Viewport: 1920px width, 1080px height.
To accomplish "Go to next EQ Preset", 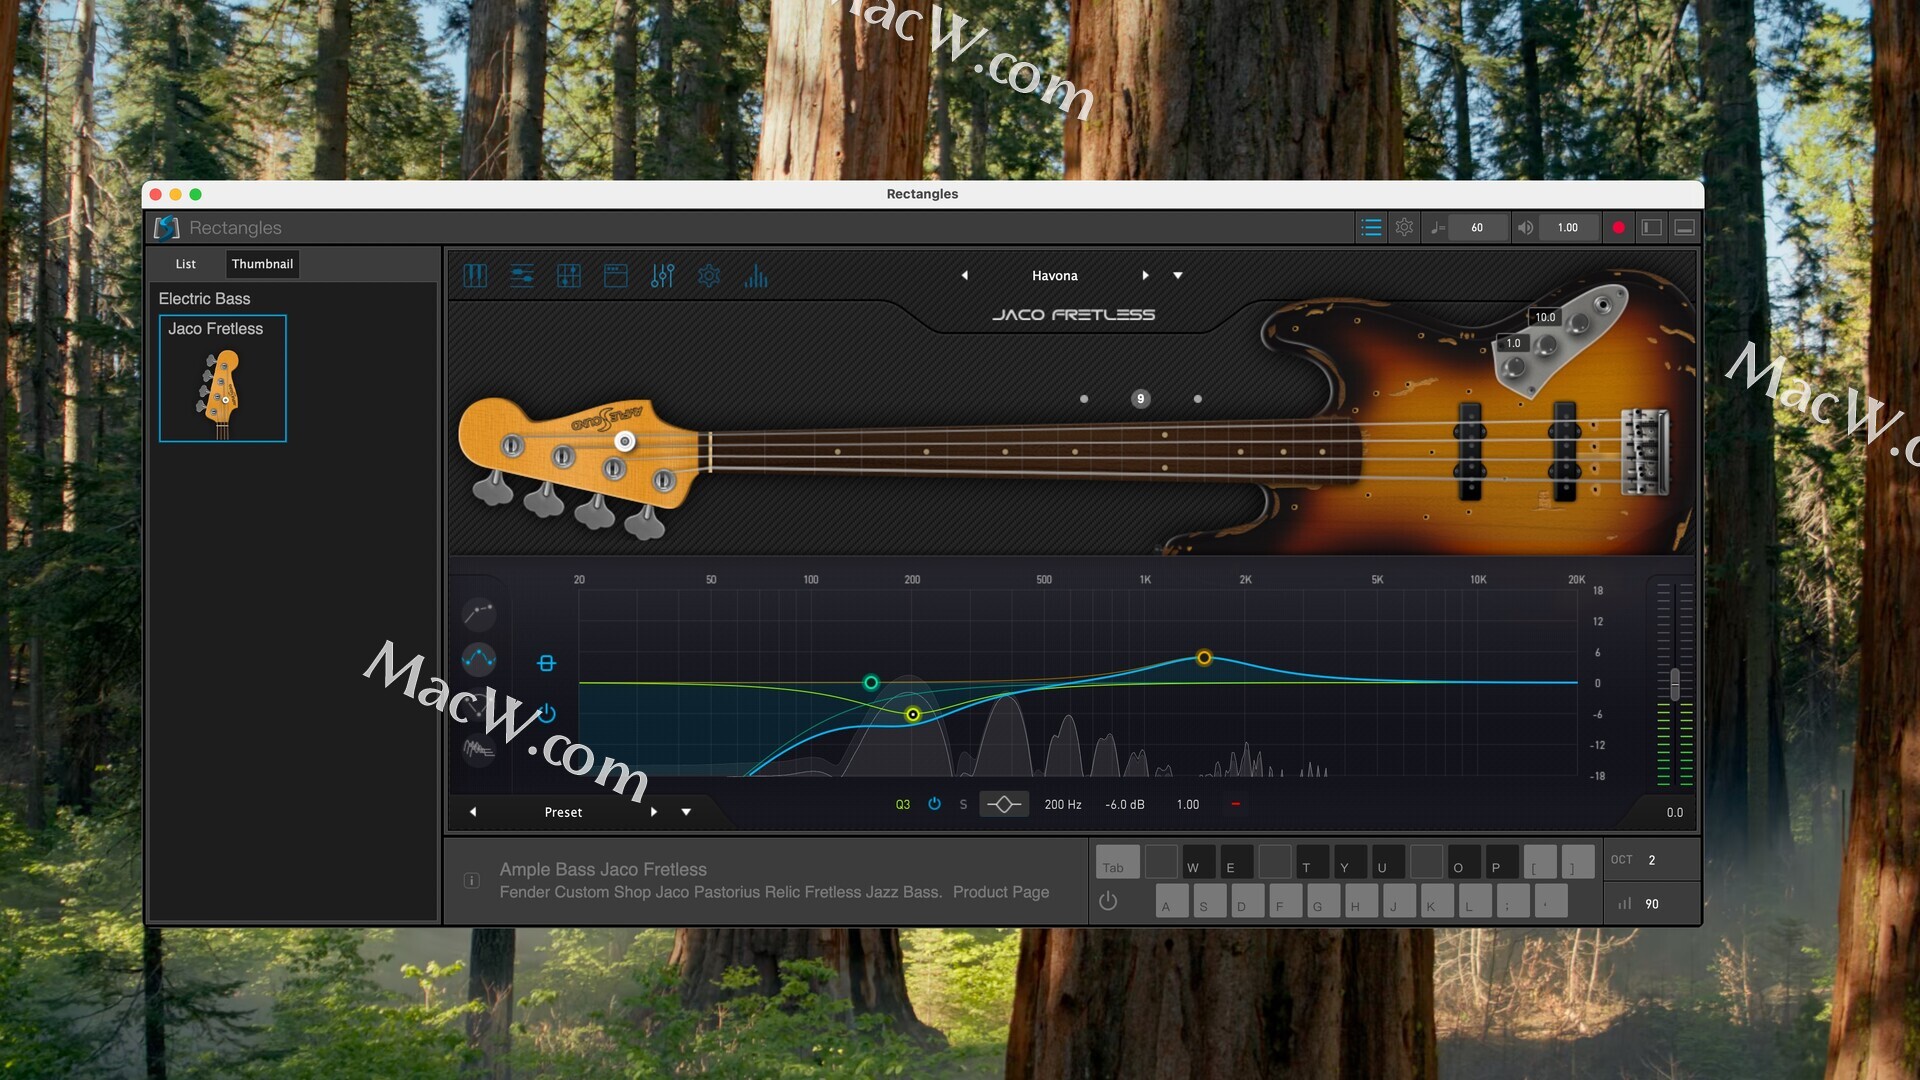I will click(654, 812).
